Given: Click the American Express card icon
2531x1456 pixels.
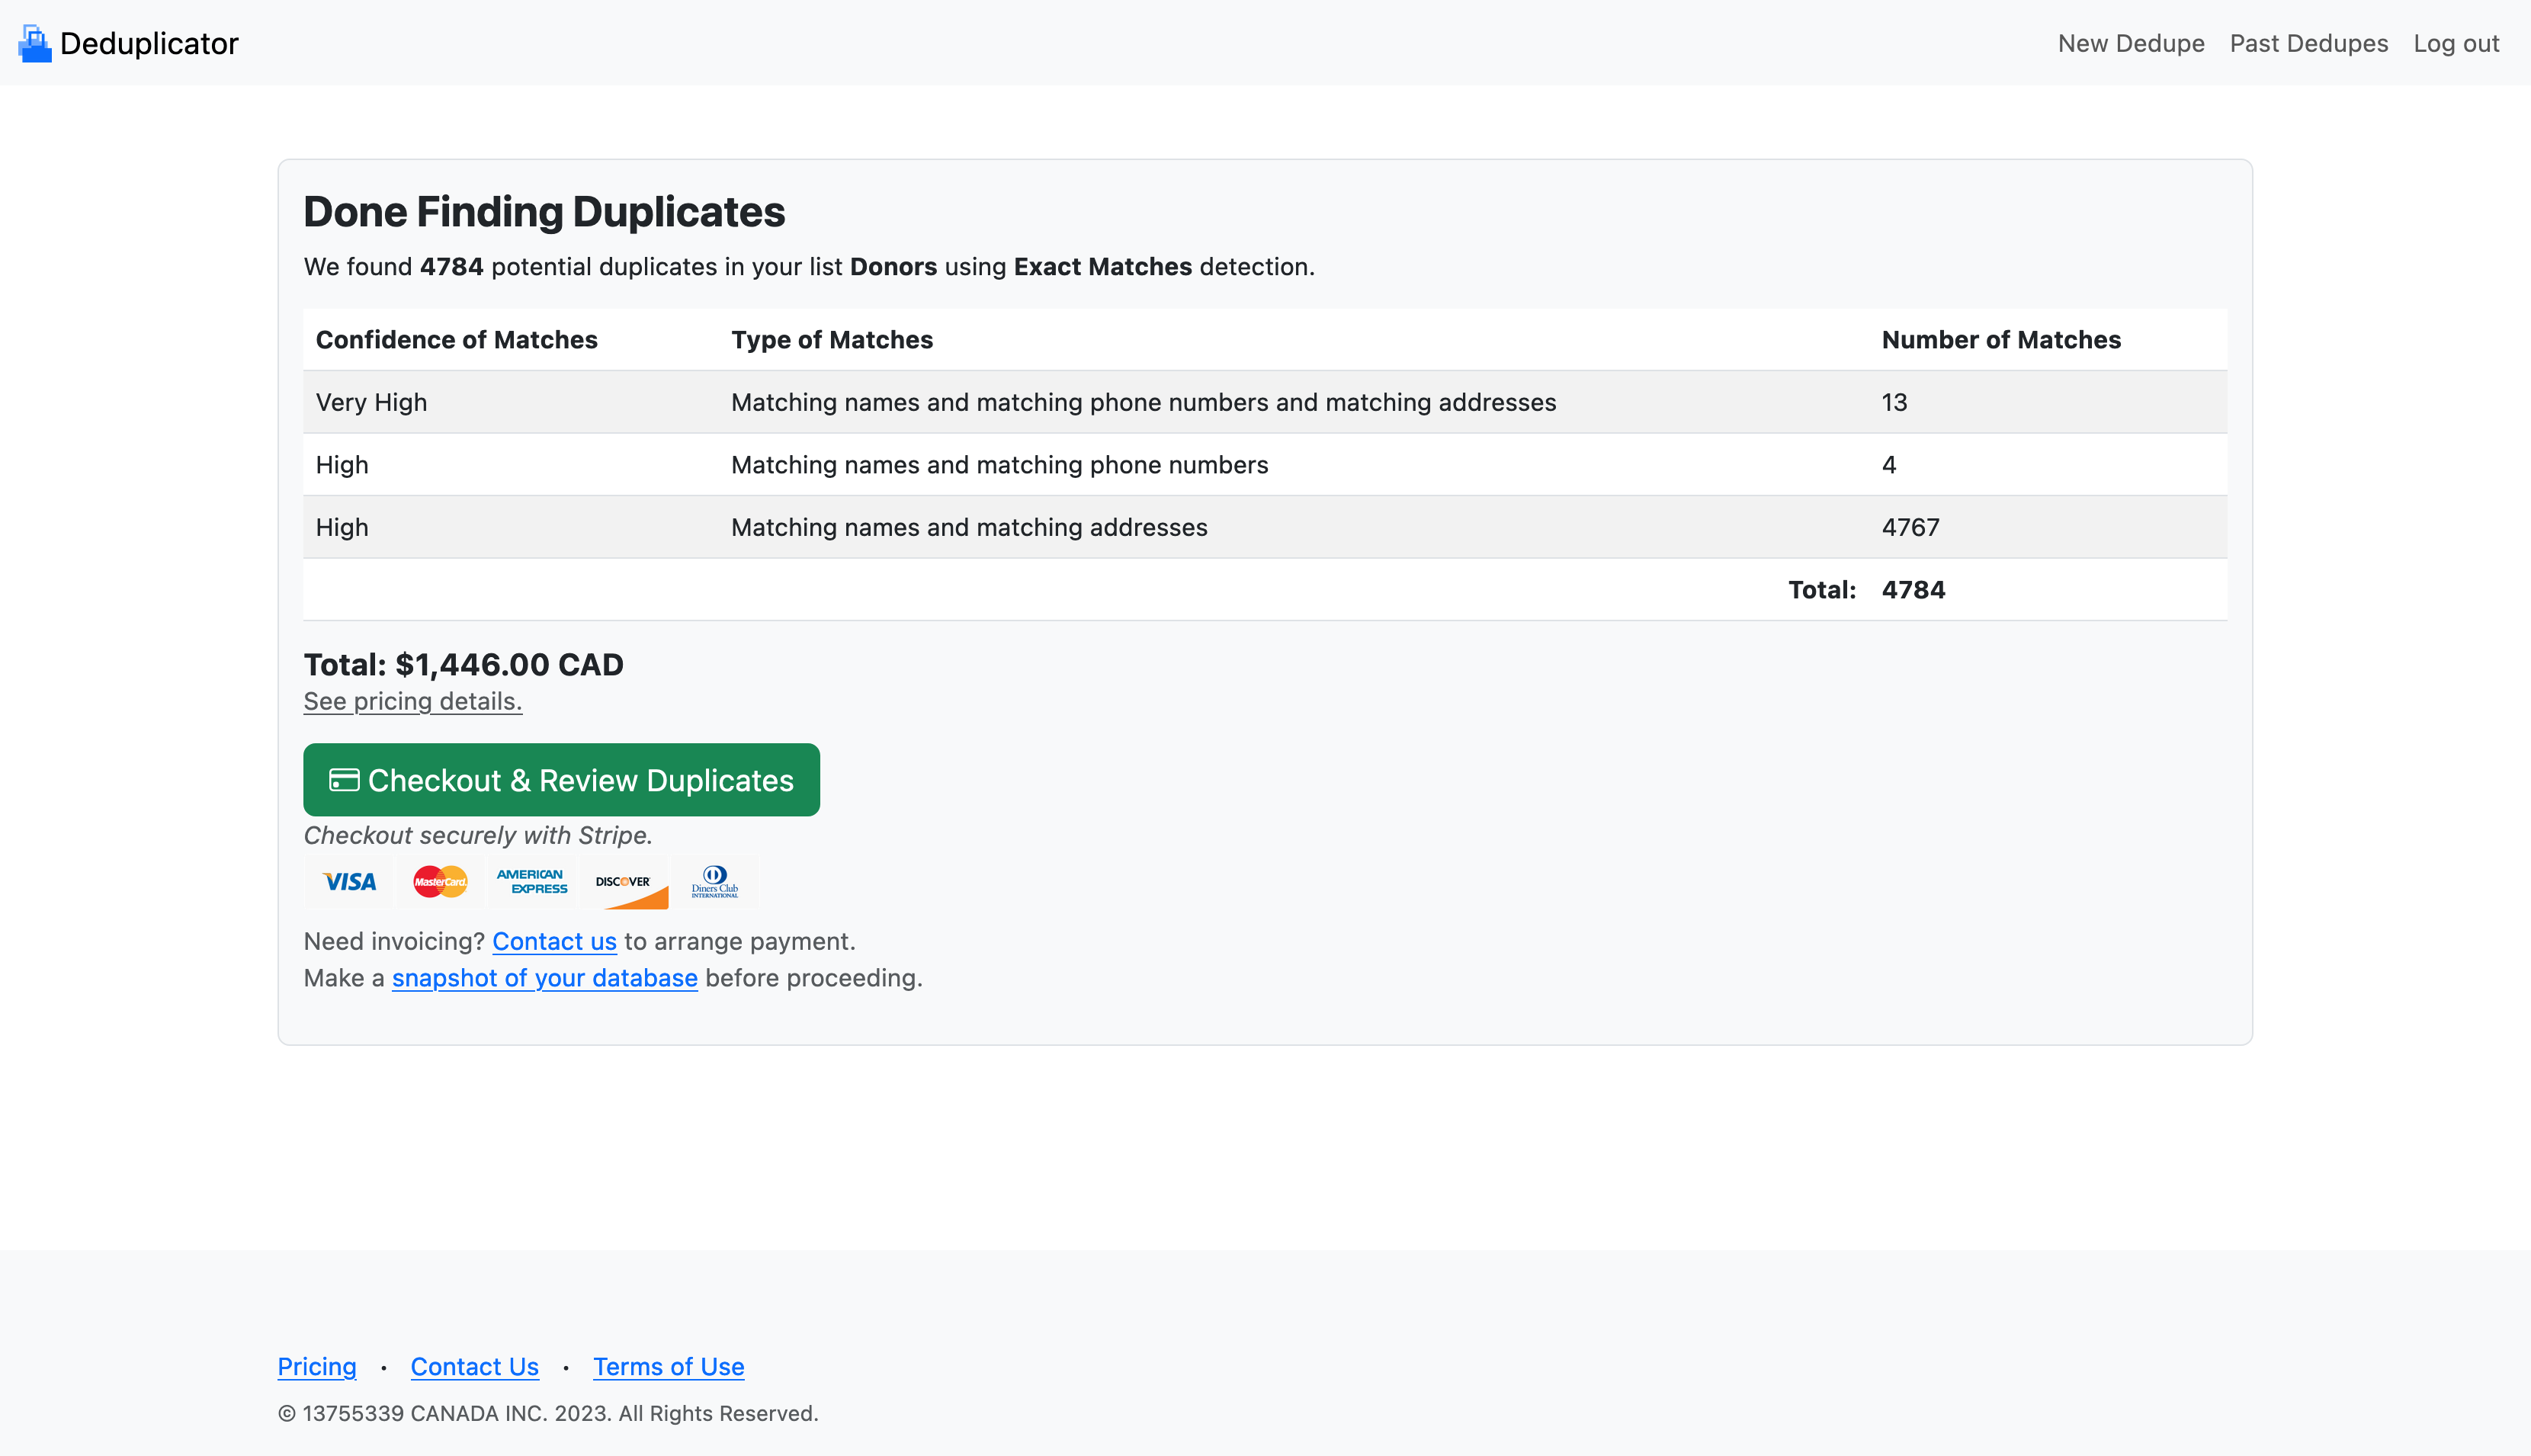Looking at the screenshot, I should 531,881.
